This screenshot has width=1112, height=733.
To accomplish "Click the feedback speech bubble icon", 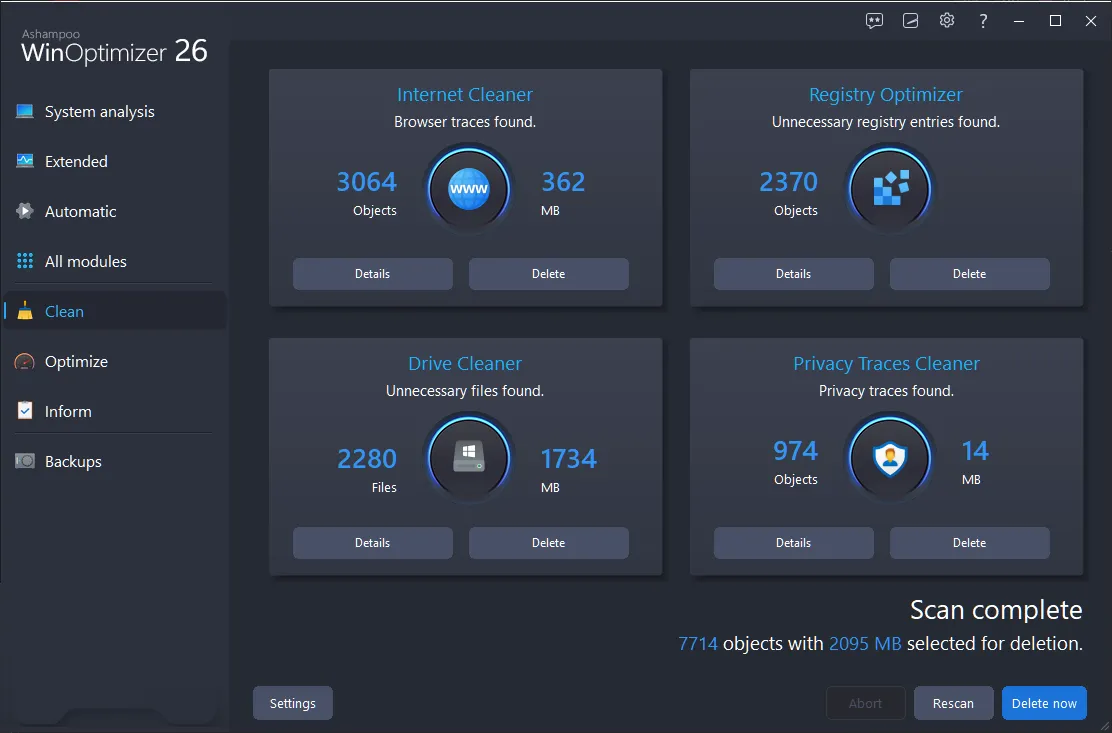I will pos(874,20).
